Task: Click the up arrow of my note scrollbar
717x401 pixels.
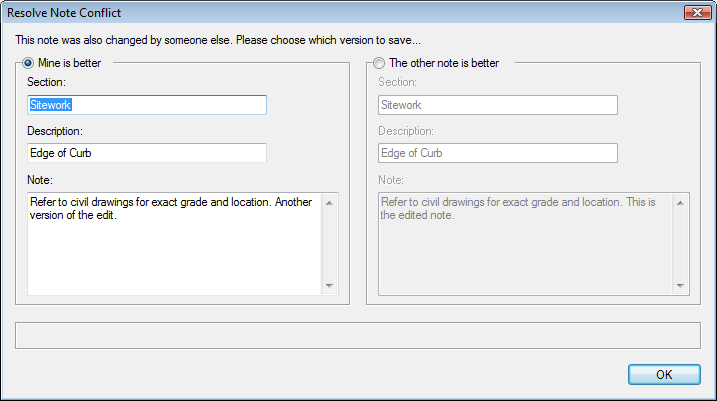Action: pyautogui.click(x=329, y=203)
